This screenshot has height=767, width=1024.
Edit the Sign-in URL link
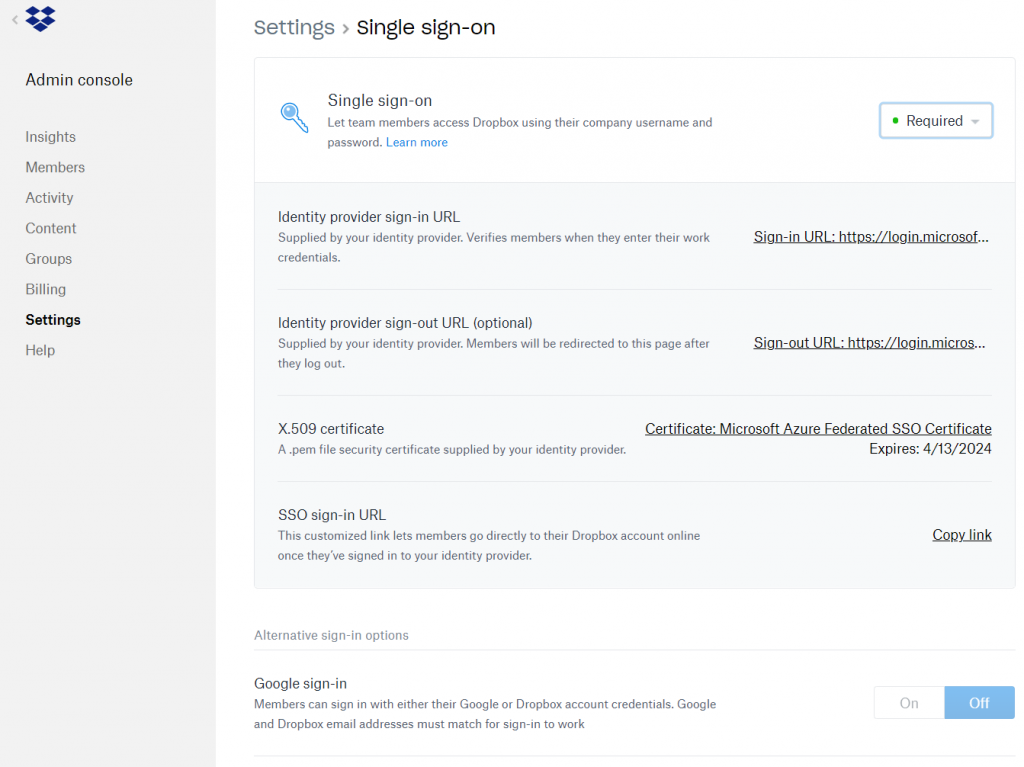(x=871, y=237)
